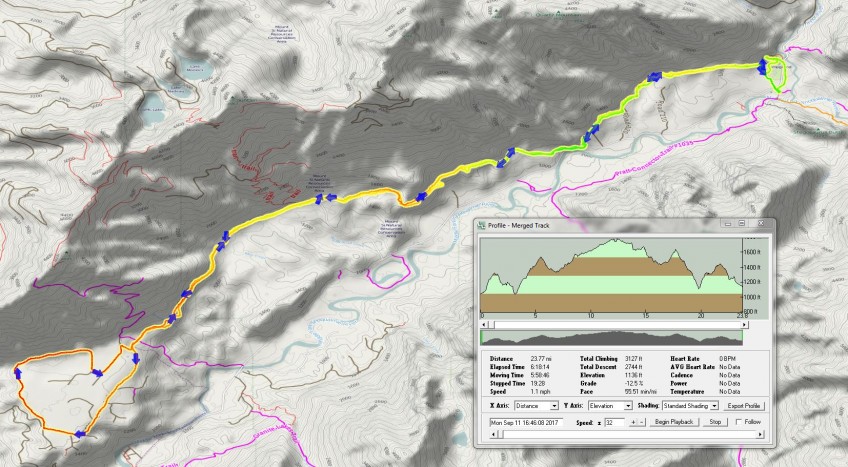Expand the Shading dropdown menu
This screenshot has height=467, width=848.
pyautogui.click(x=714, y=406)
